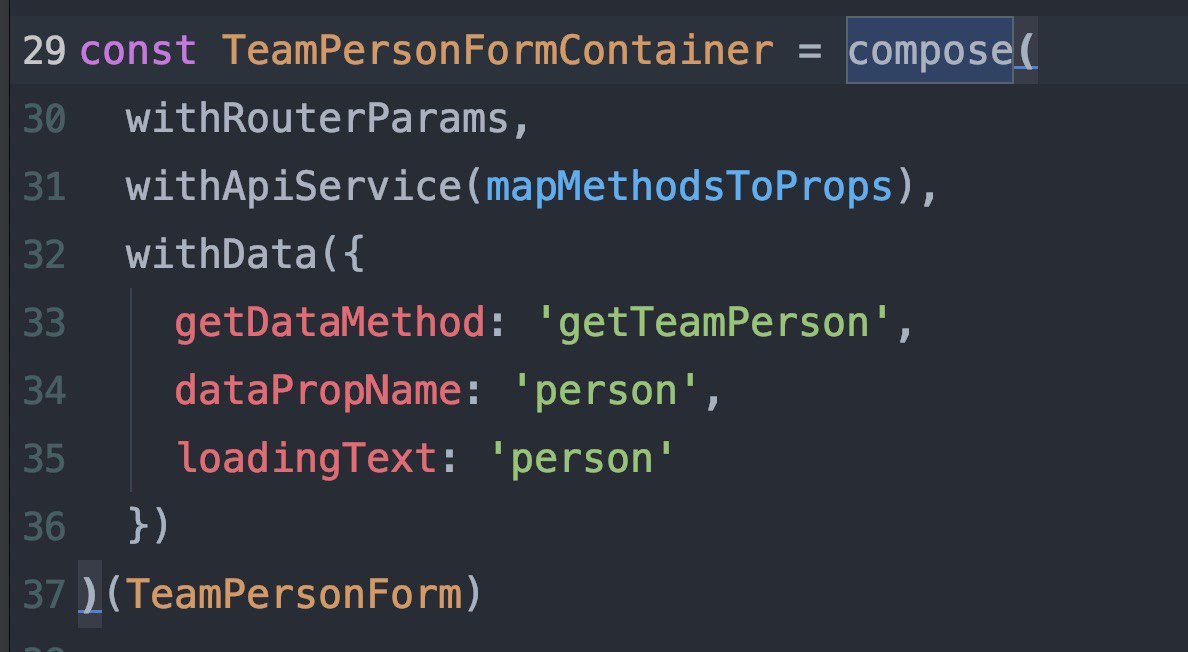
Task: Click the 'person' string after loadingText
Action: [x=580, y=459]
